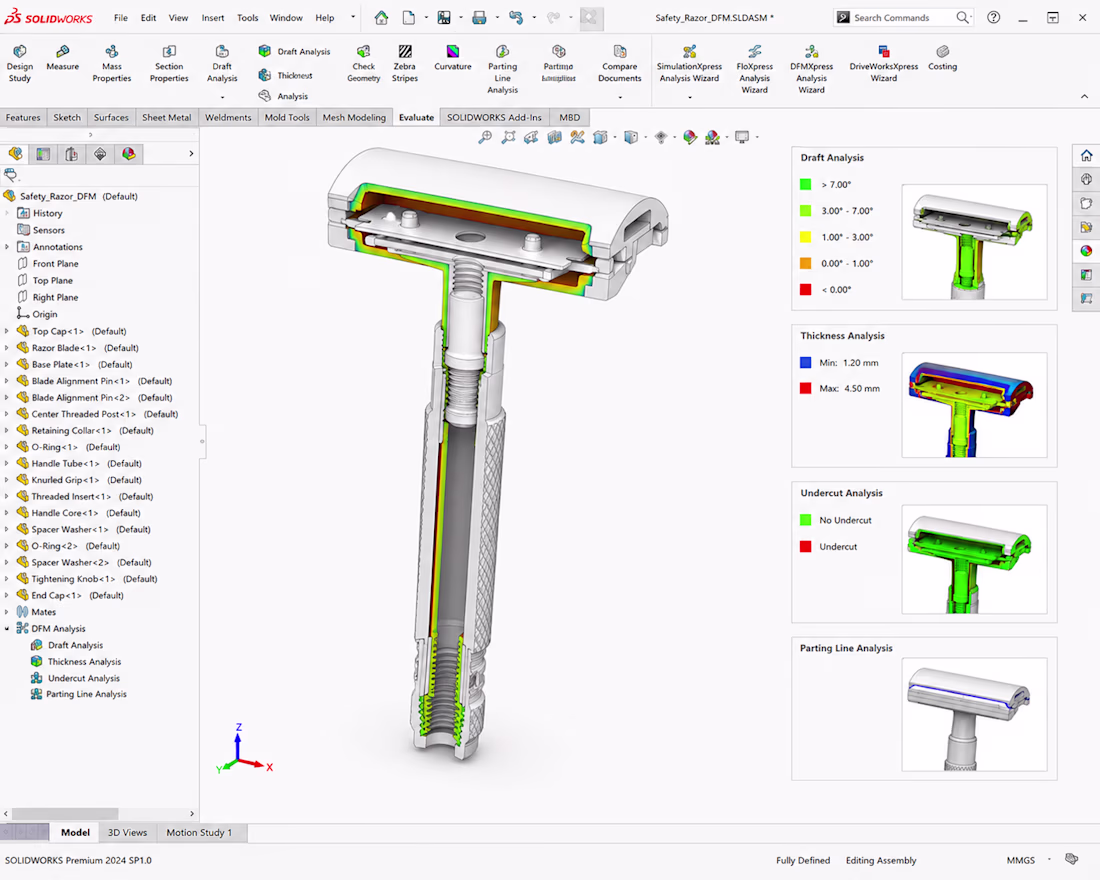Open Check Geometry tool

click(x=363, y=63)
